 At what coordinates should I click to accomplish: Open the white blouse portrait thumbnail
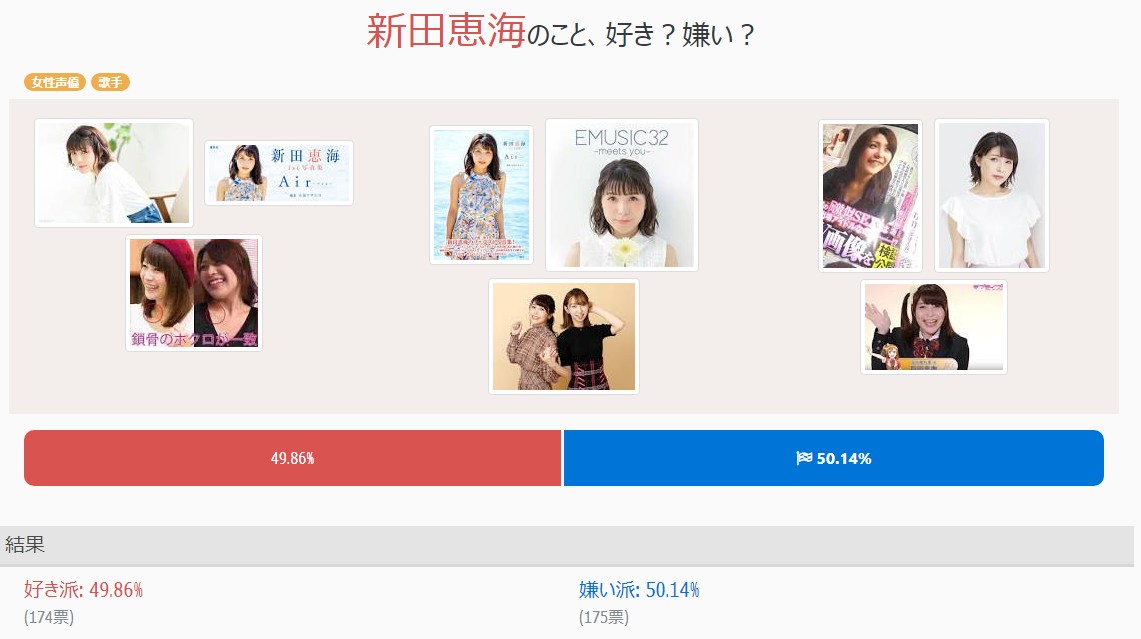click(x=992, y=196)
